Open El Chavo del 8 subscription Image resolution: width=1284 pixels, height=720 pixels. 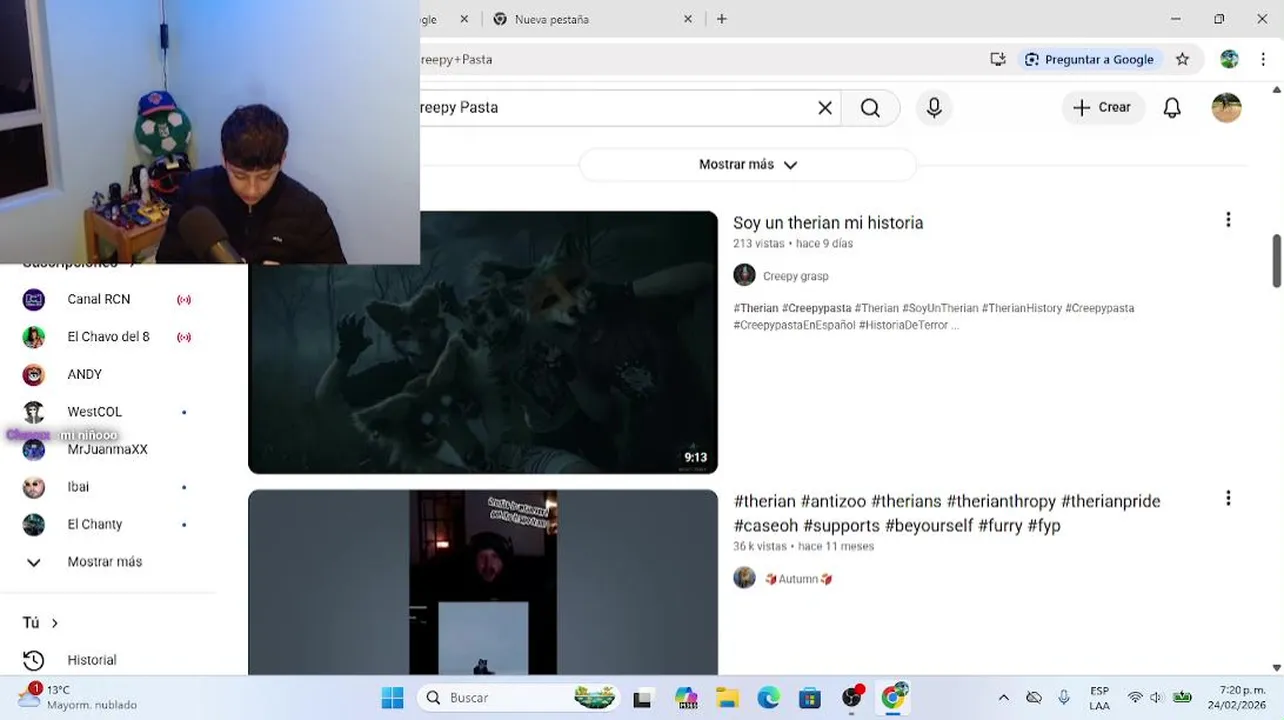click(108, 337)
